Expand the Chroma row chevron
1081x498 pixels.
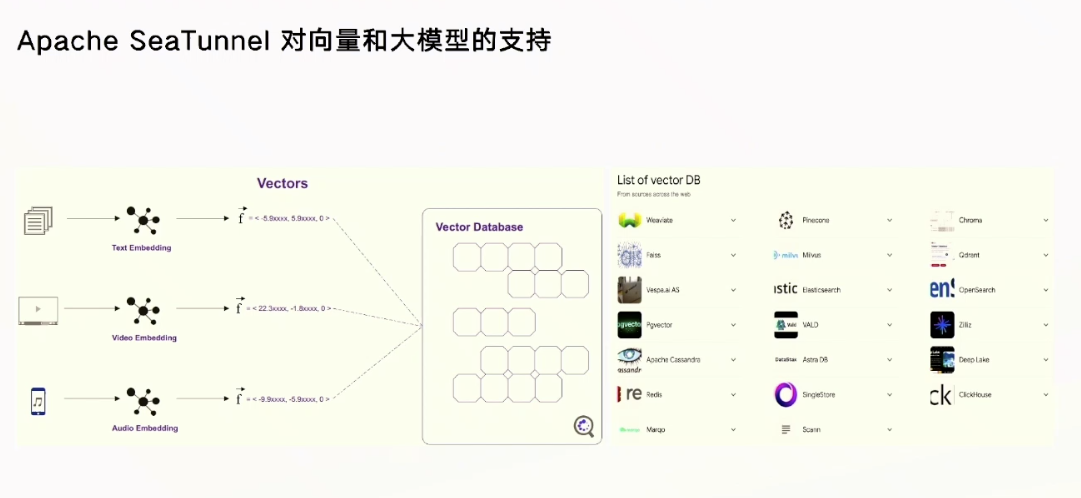point(1046,221)
